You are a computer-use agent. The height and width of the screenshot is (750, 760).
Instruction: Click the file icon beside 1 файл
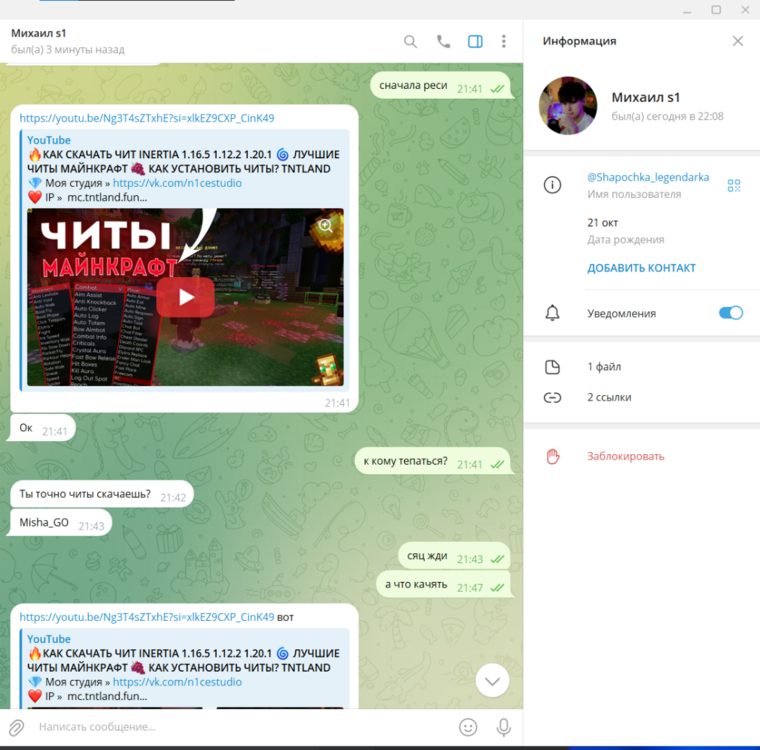(x=553, y=367)
